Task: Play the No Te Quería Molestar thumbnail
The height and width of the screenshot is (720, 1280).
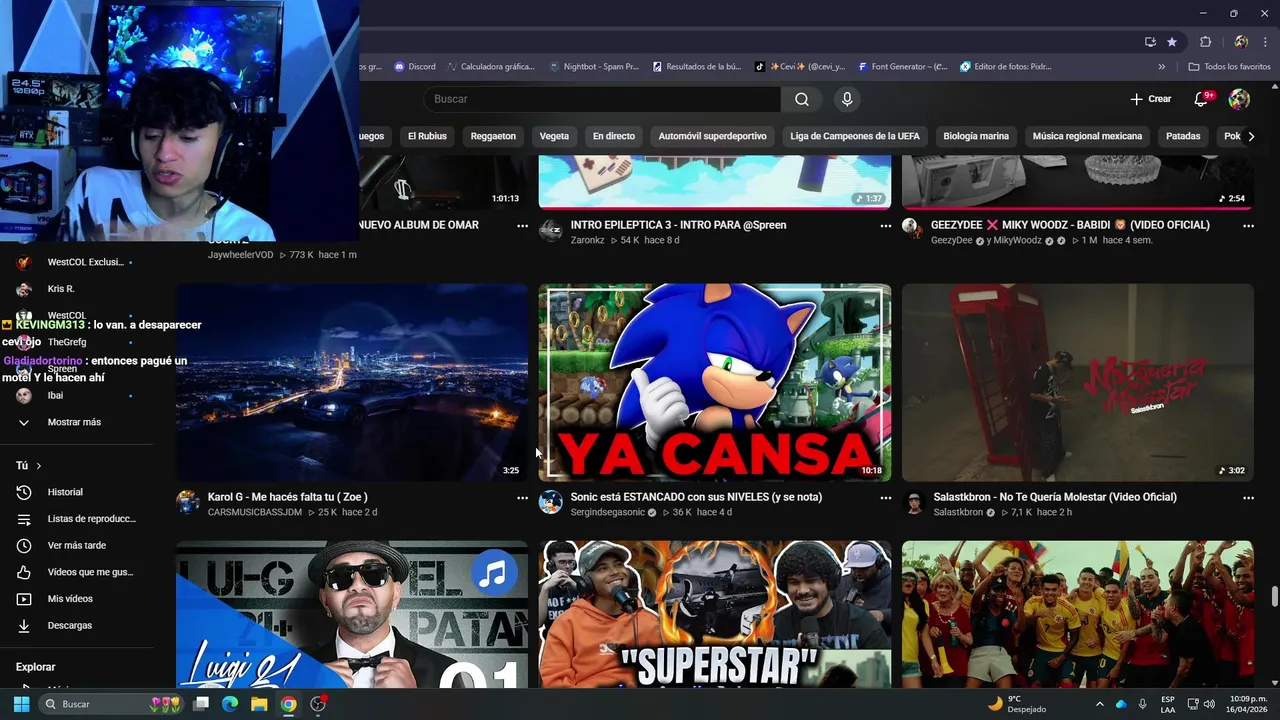Action: click(x=1078, y=382)
